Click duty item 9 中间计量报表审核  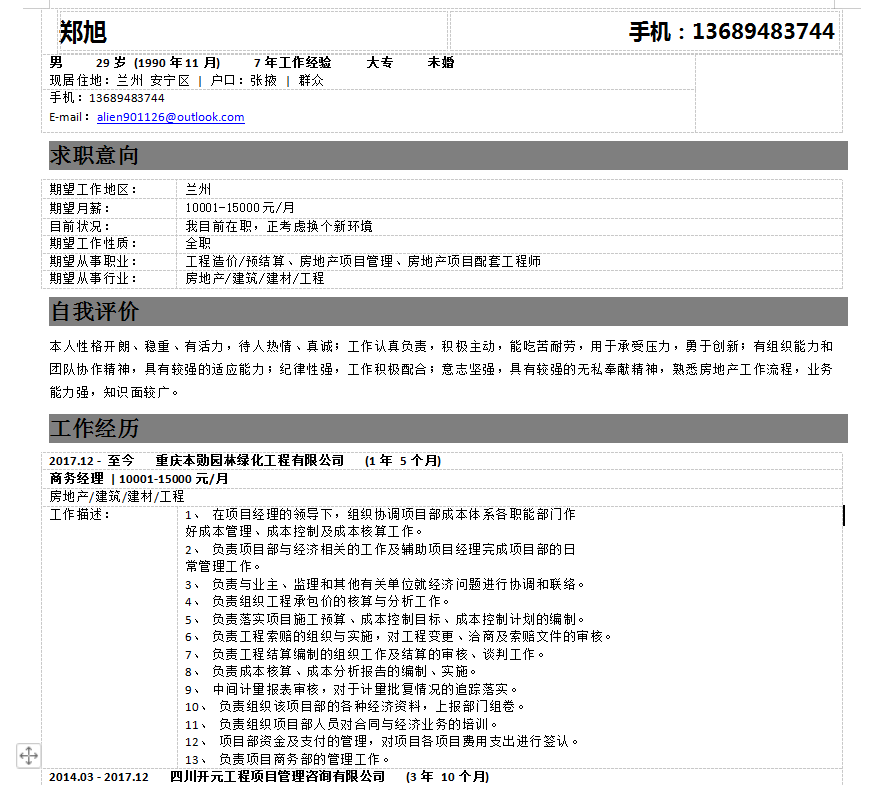[351, 689]
